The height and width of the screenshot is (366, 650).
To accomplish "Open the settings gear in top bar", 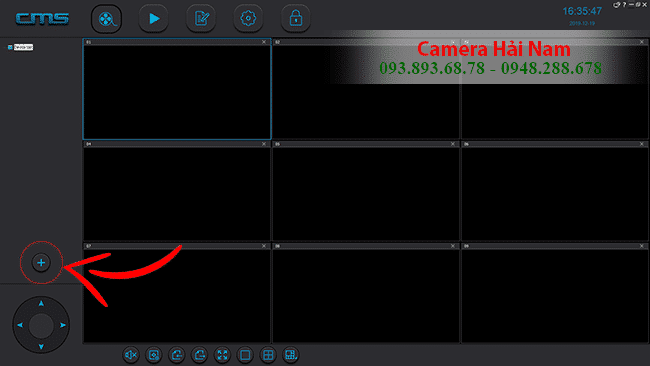I will tap(248, 18).
